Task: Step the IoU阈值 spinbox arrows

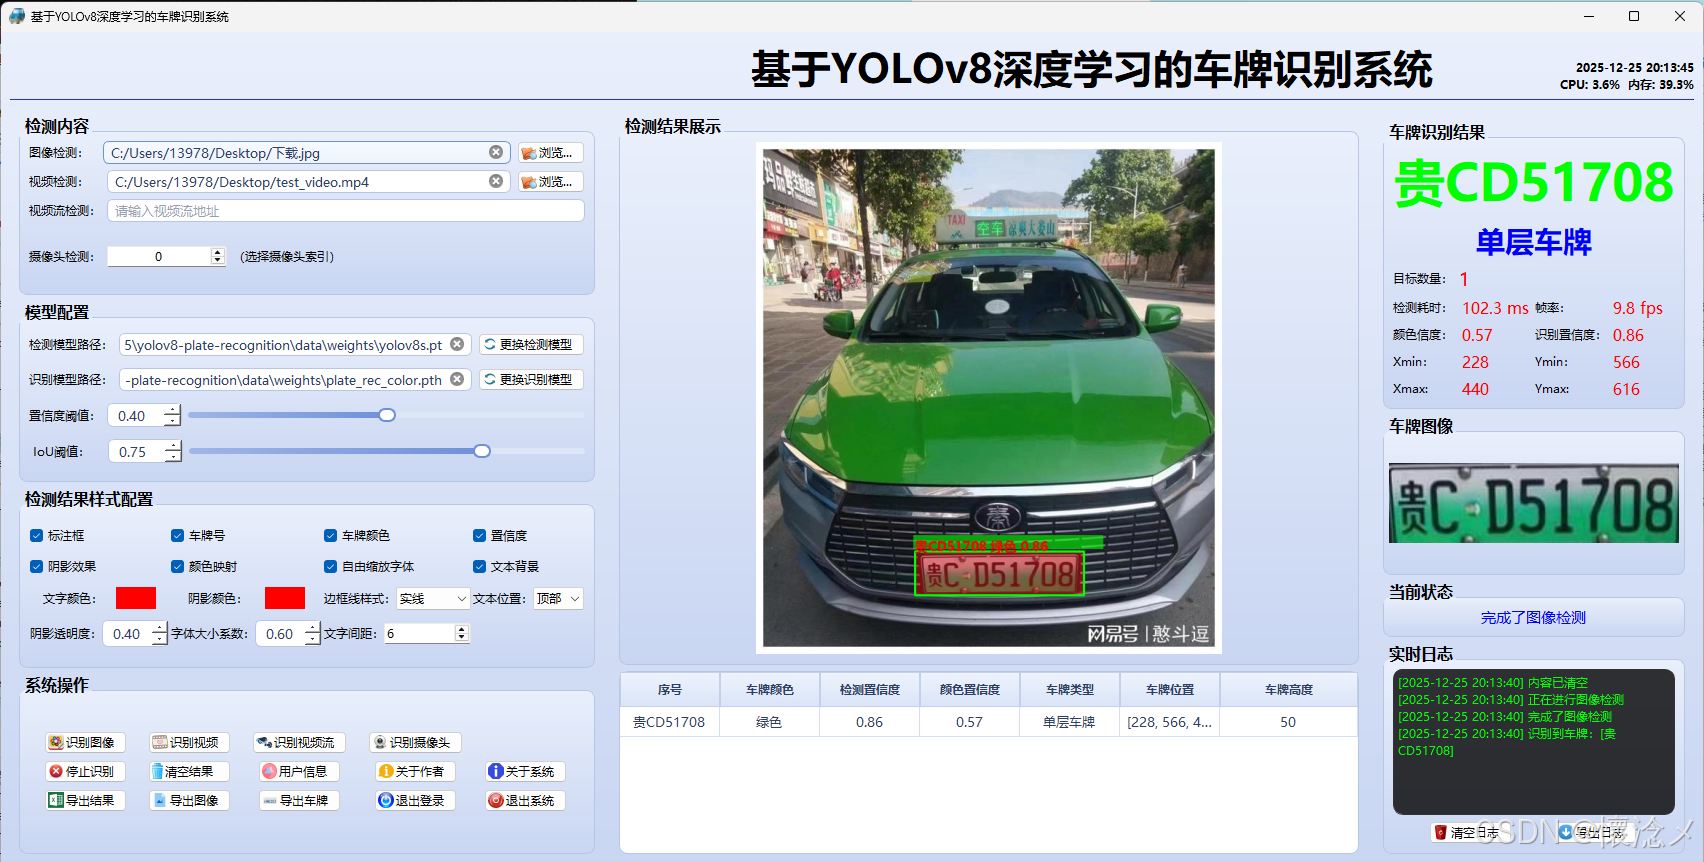Action: pyautogui.click(x=173, y=451)
